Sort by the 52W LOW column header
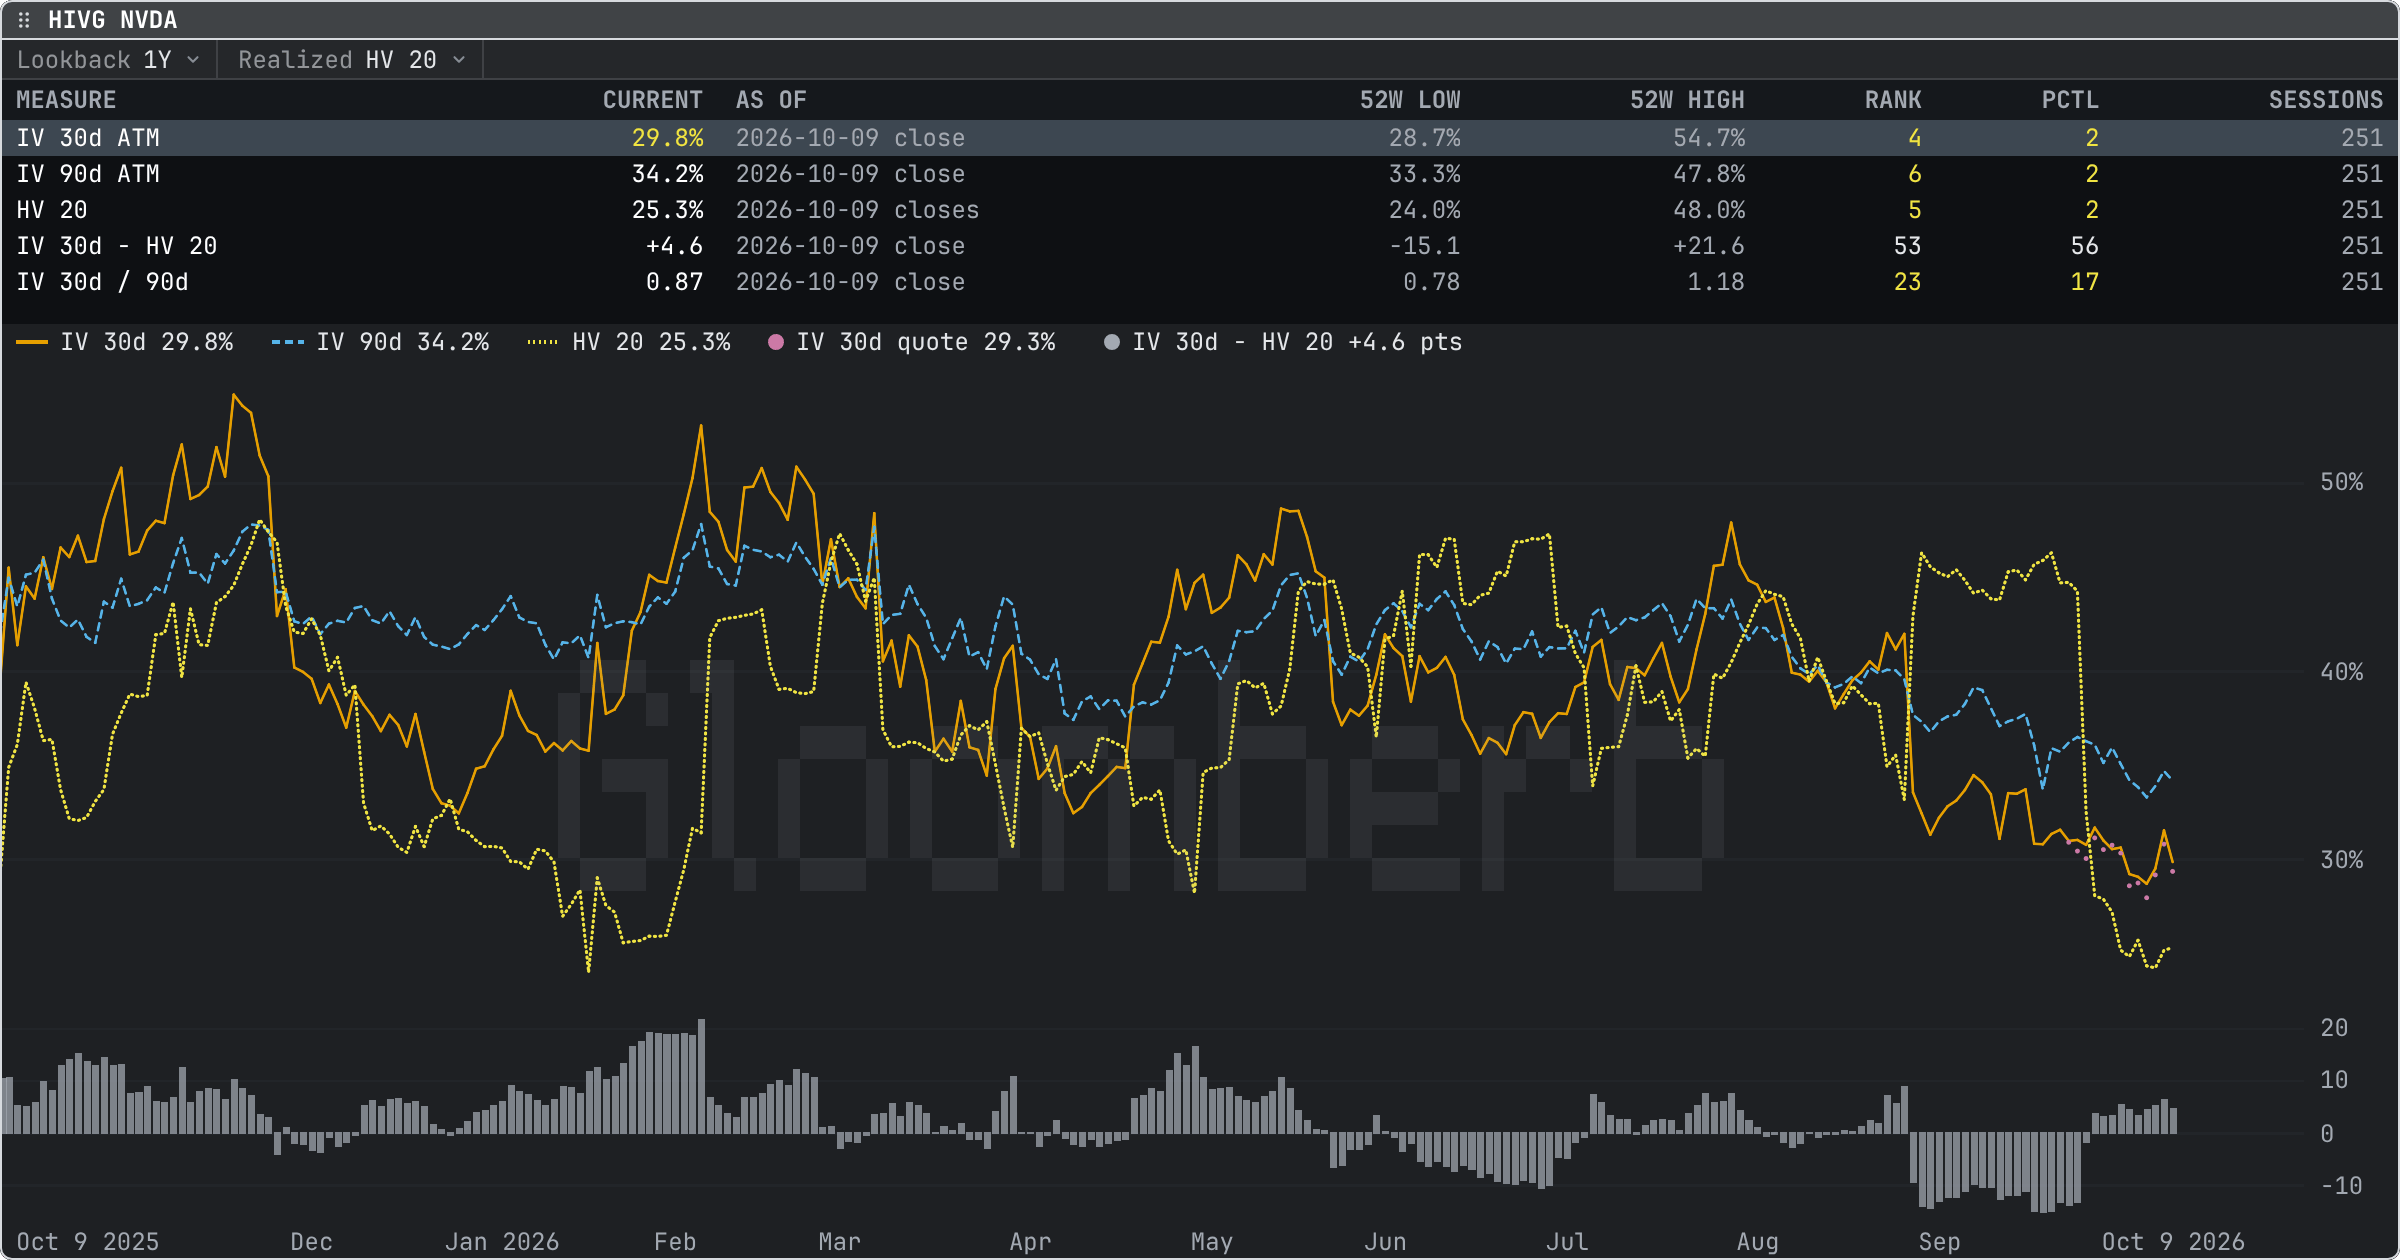The image size is (2400, 1260). (x=1410, y=100)
